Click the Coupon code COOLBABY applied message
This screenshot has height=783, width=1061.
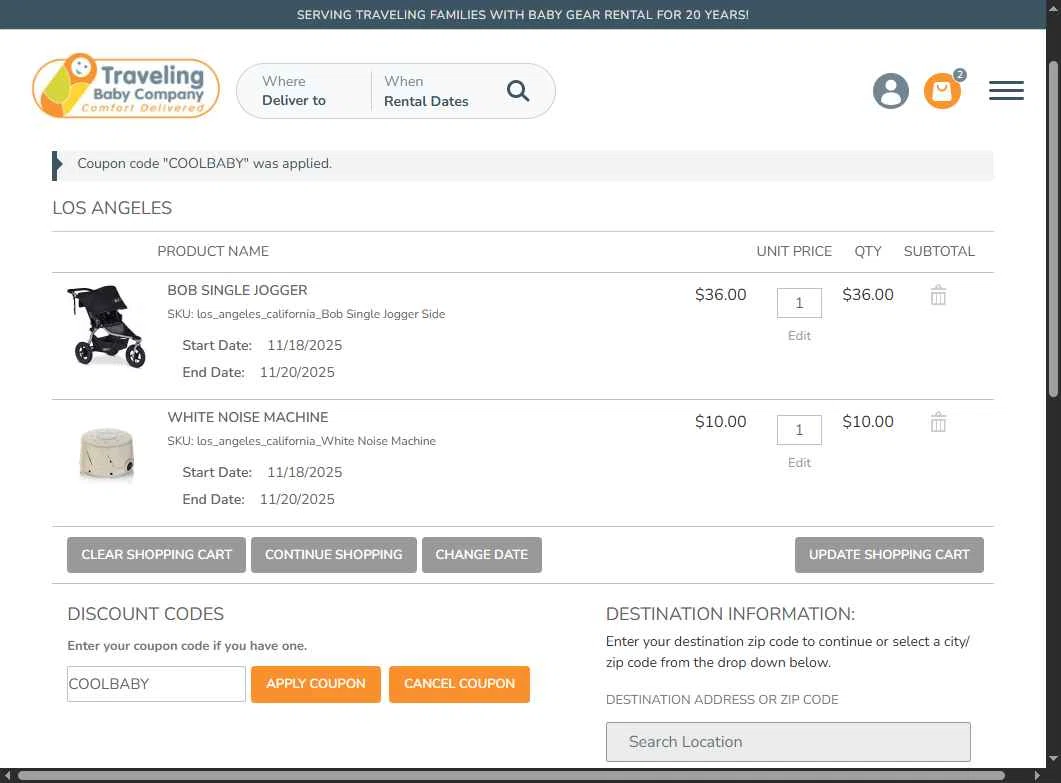pos(204,164)
